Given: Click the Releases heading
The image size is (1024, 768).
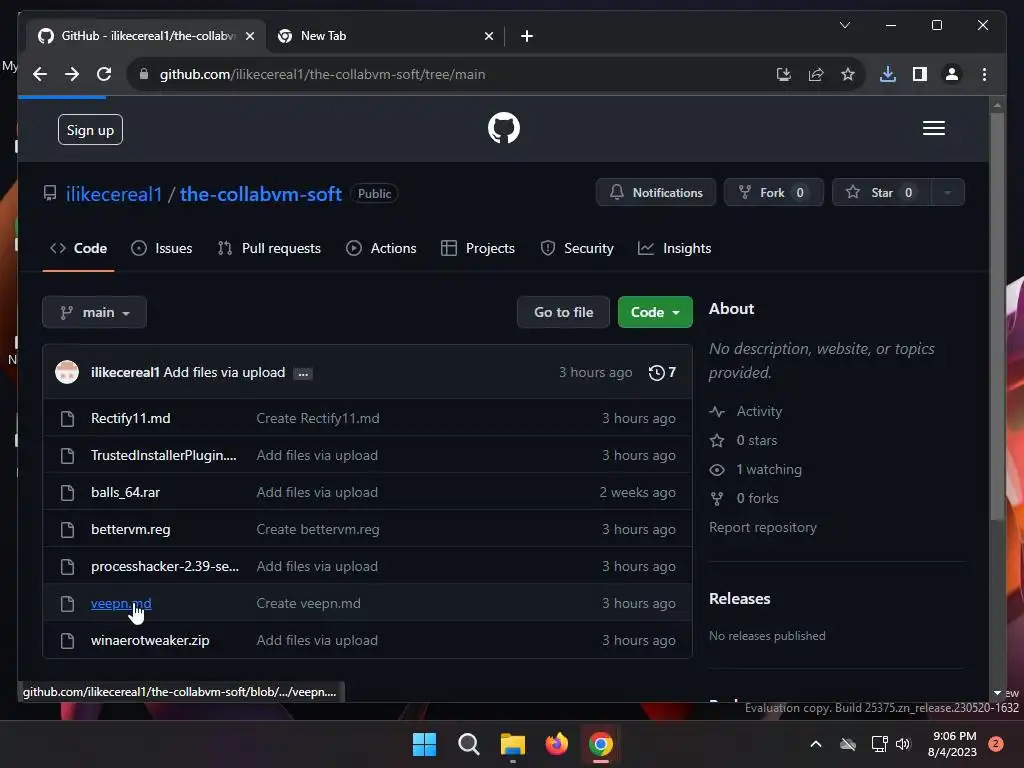Looking at the screenshot, I should (739, 599).
